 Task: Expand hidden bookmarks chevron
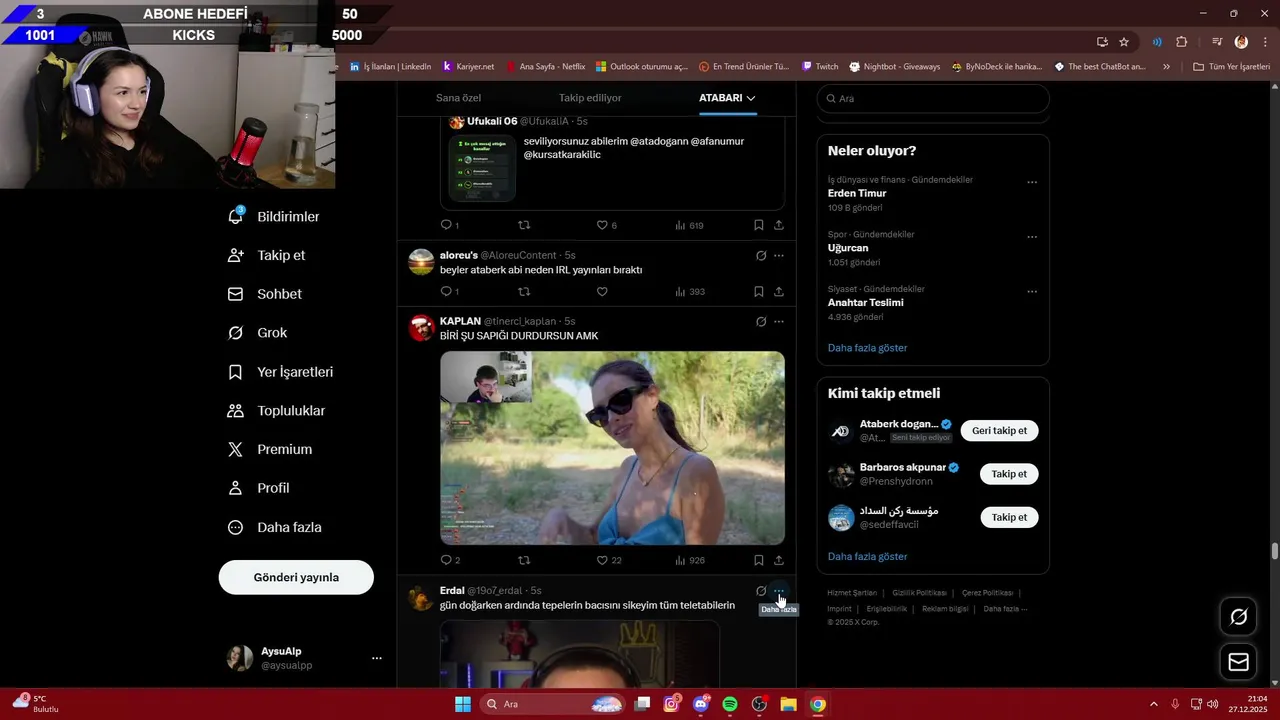[1166, 67]
